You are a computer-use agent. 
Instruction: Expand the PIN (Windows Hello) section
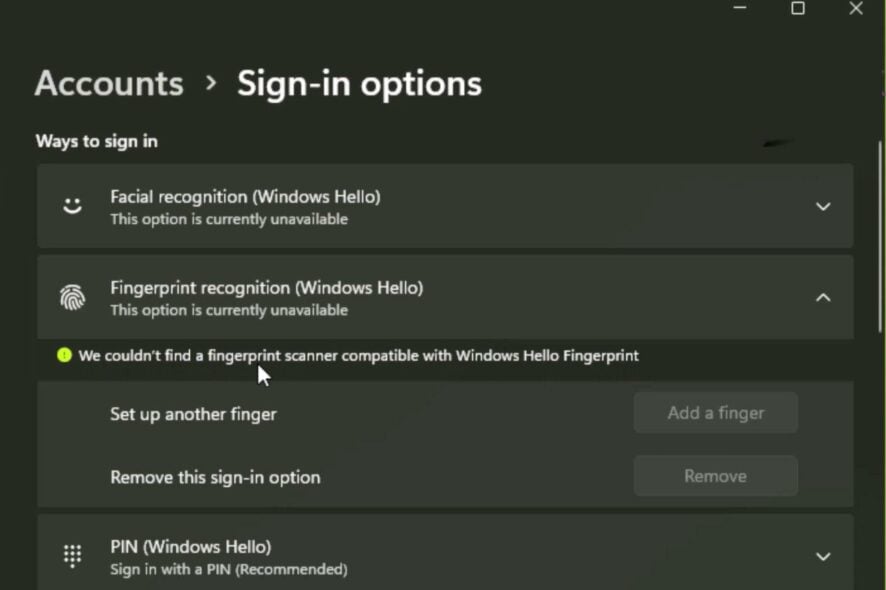823,556
